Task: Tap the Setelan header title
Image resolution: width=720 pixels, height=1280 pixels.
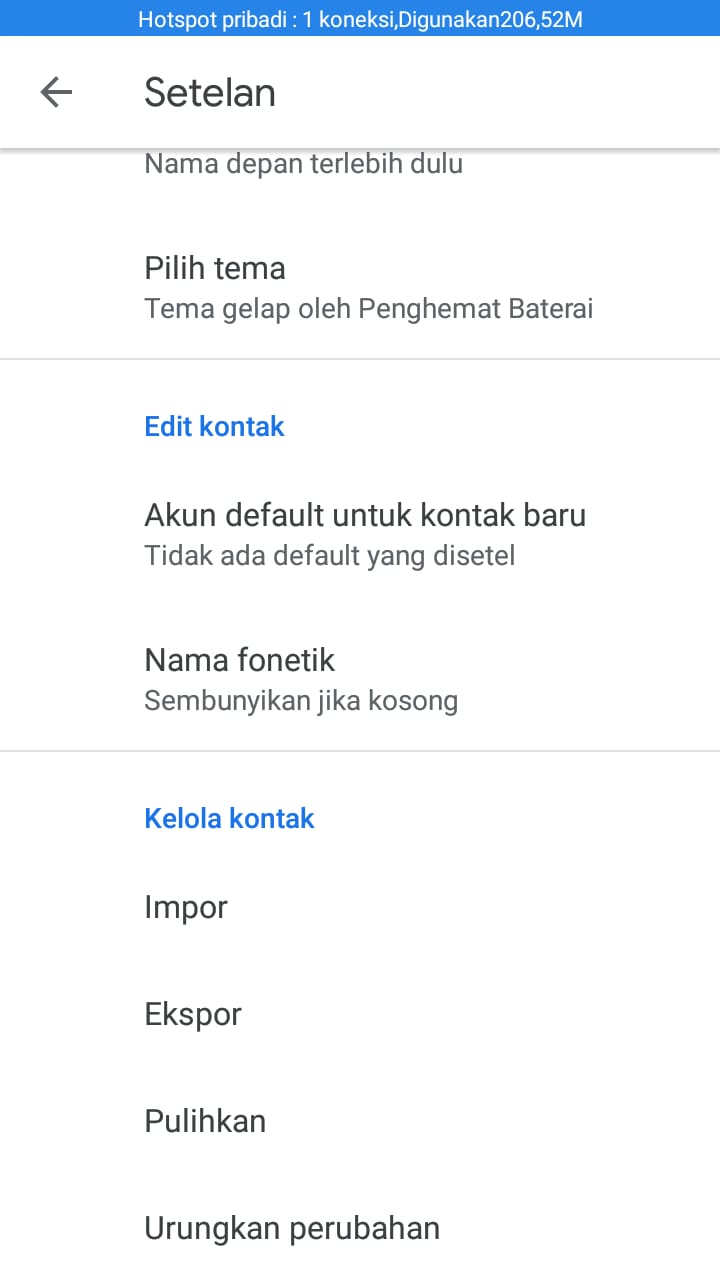Action: 210,93
